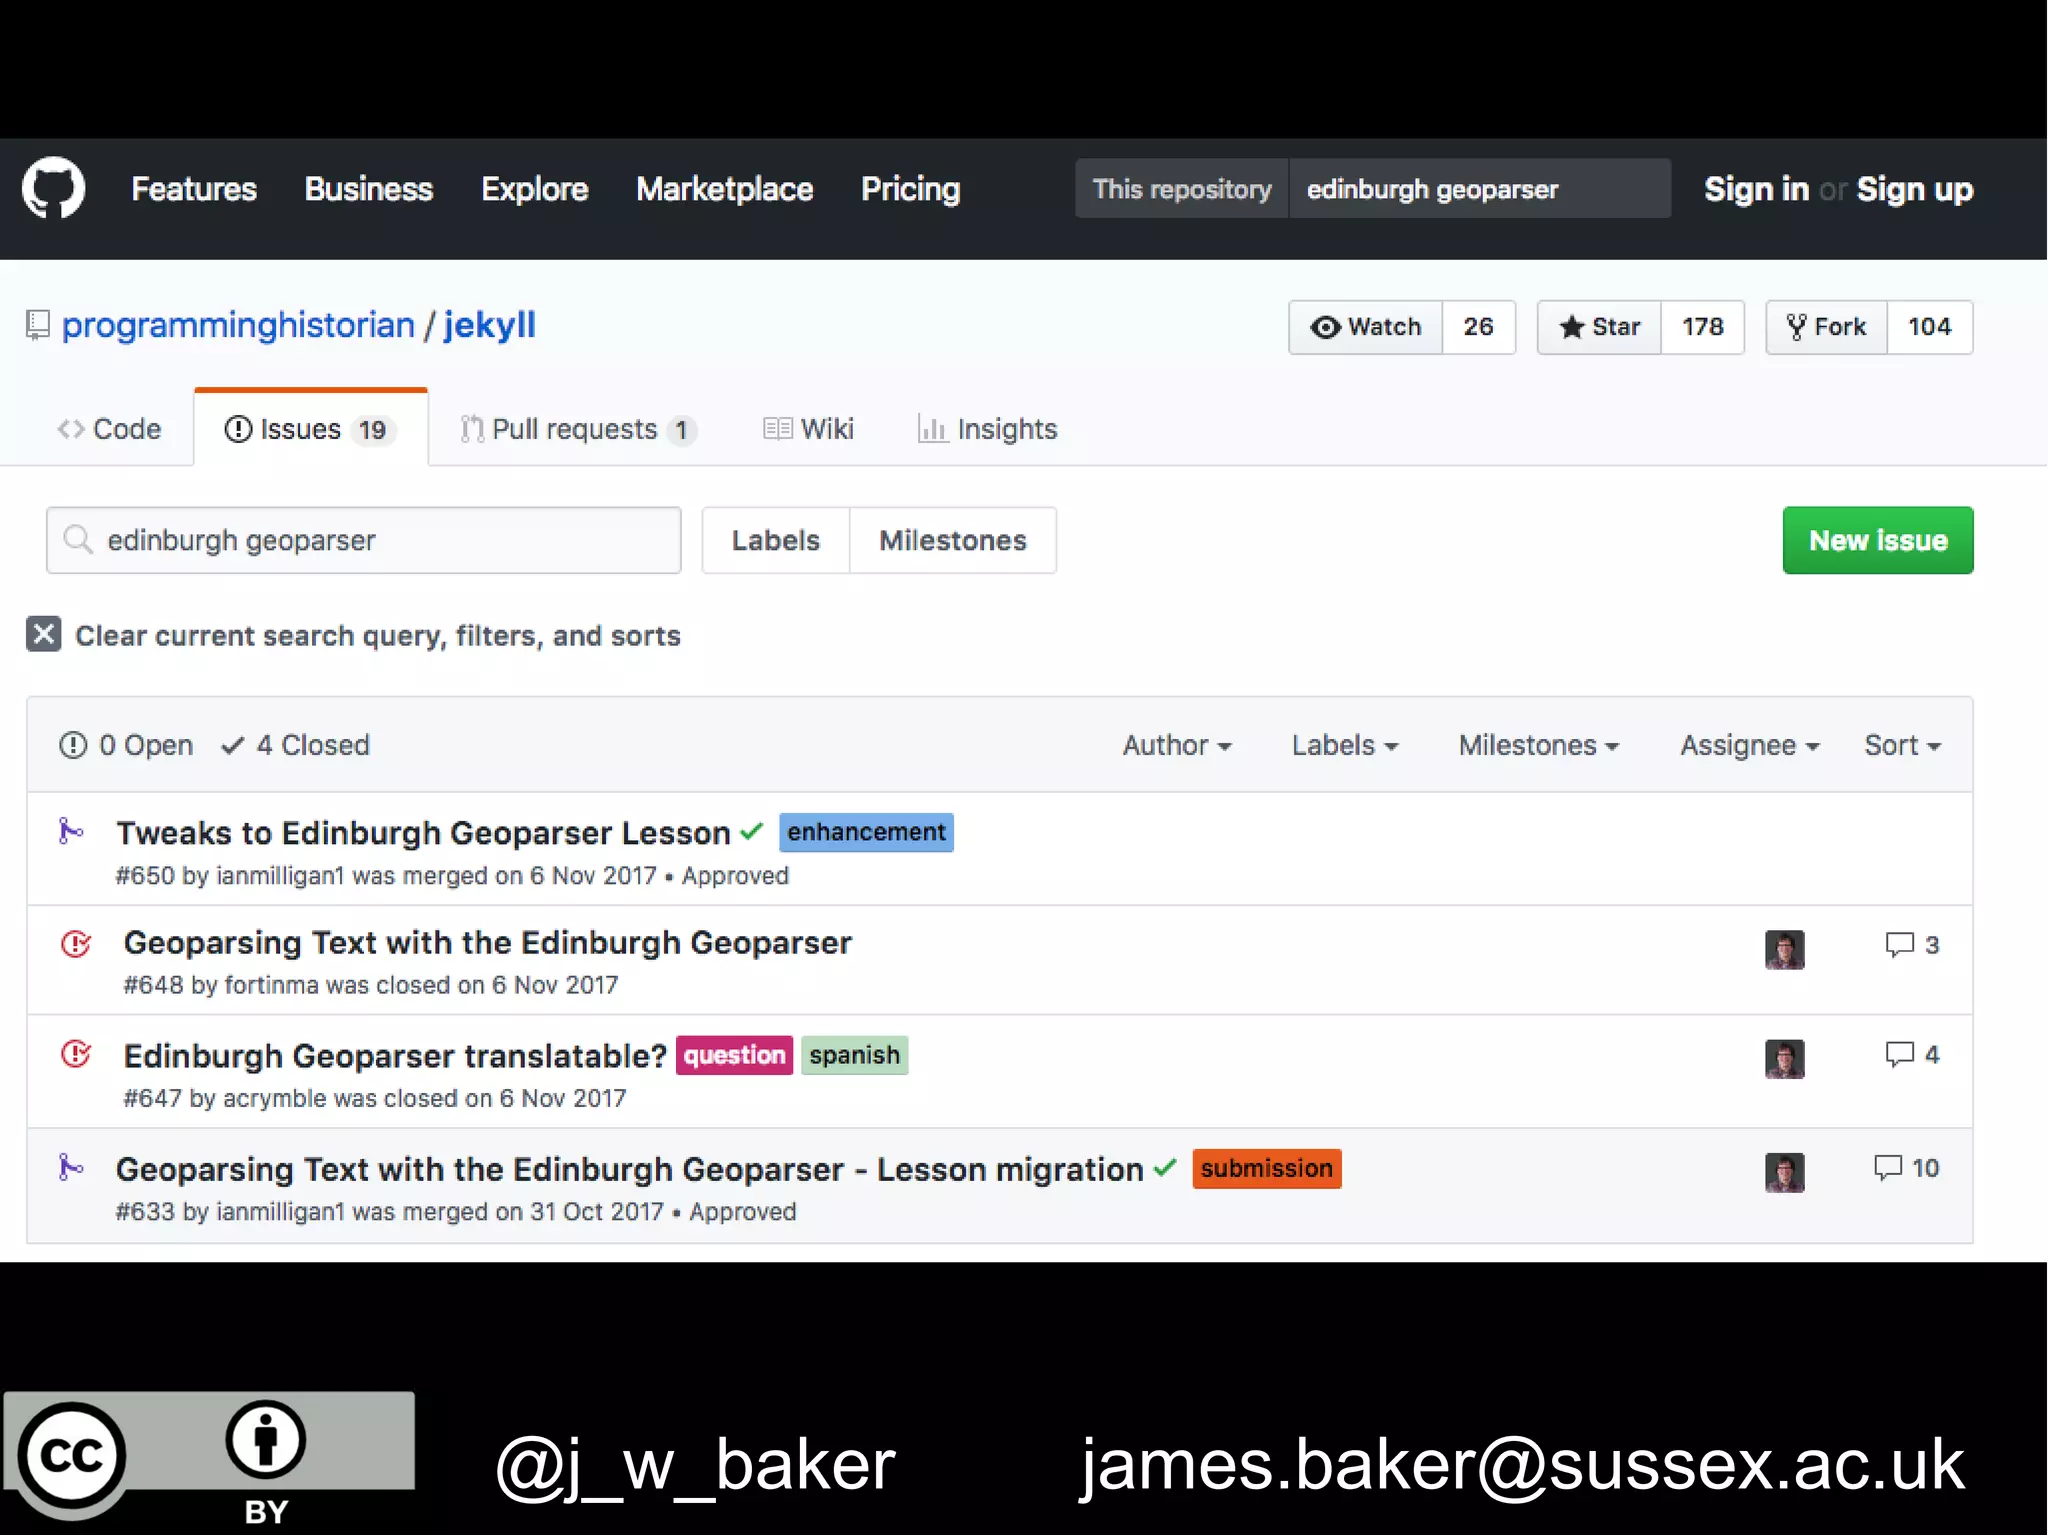Focus the issues search box with edinburgh geoparser

tap(364, 540)
